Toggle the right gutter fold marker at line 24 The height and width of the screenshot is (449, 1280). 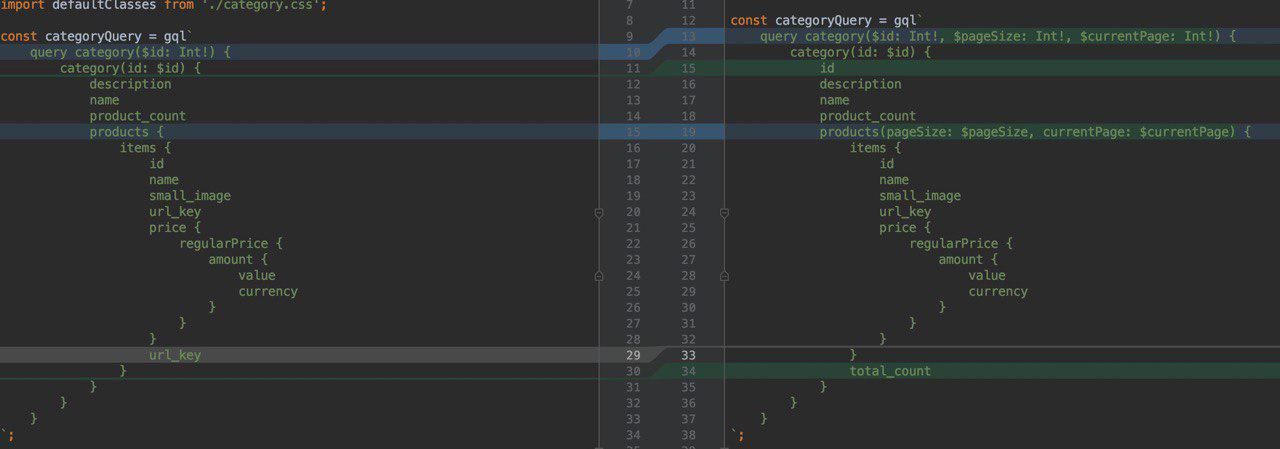tap(724, 212)
